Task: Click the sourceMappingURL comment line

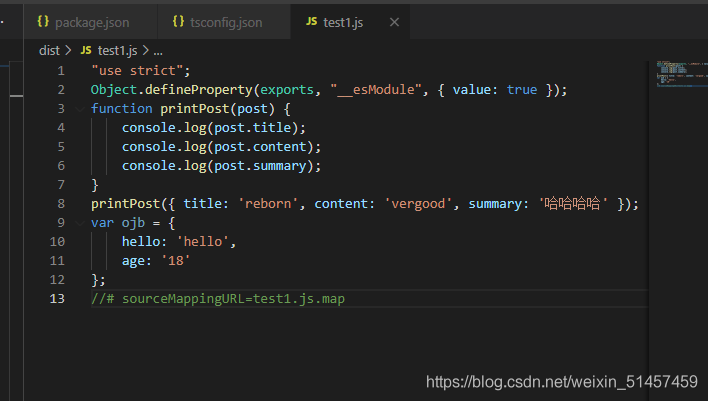Action: [218, 298]
